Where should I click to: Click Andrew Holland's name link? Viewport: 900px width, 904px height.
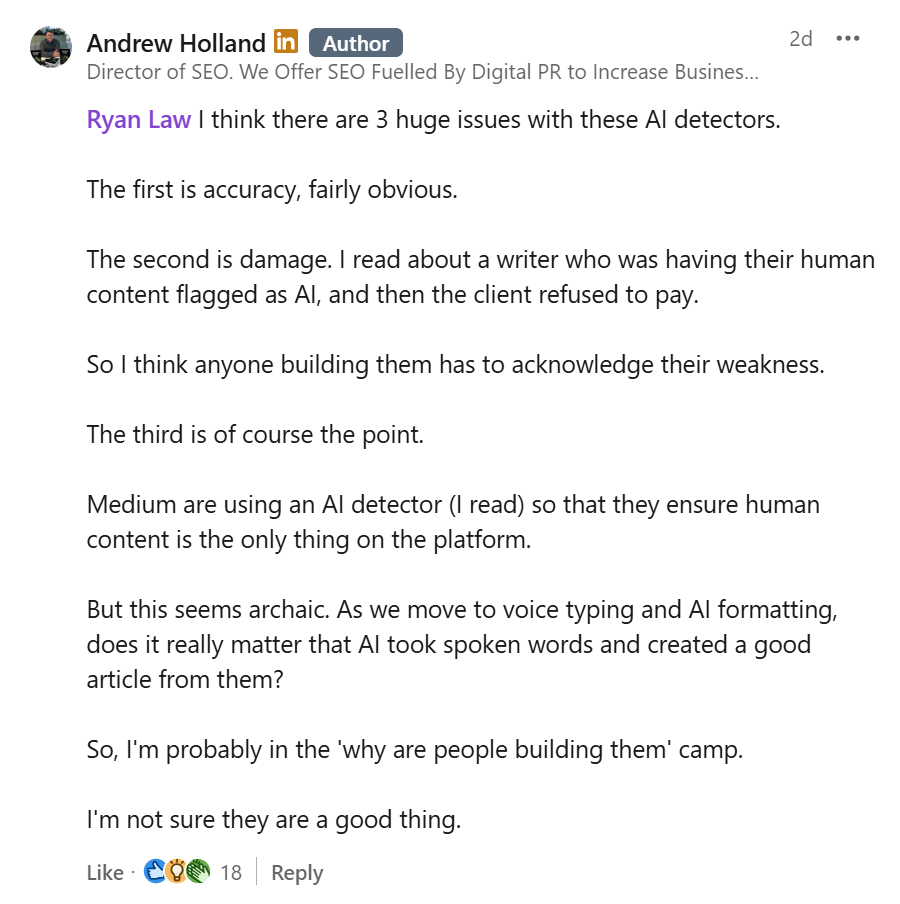click(177, 43)
